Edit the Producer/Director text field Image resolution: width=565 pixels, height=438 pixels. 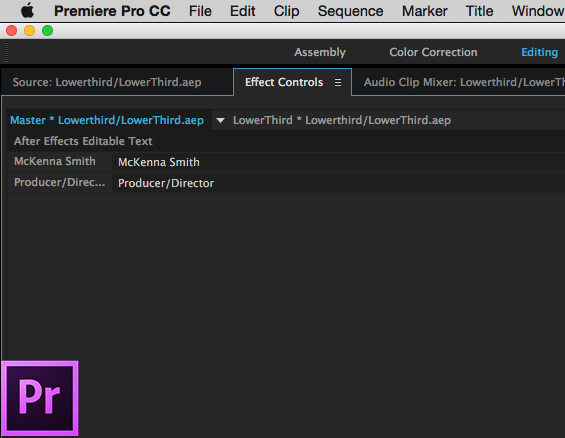tap(338, 183)
